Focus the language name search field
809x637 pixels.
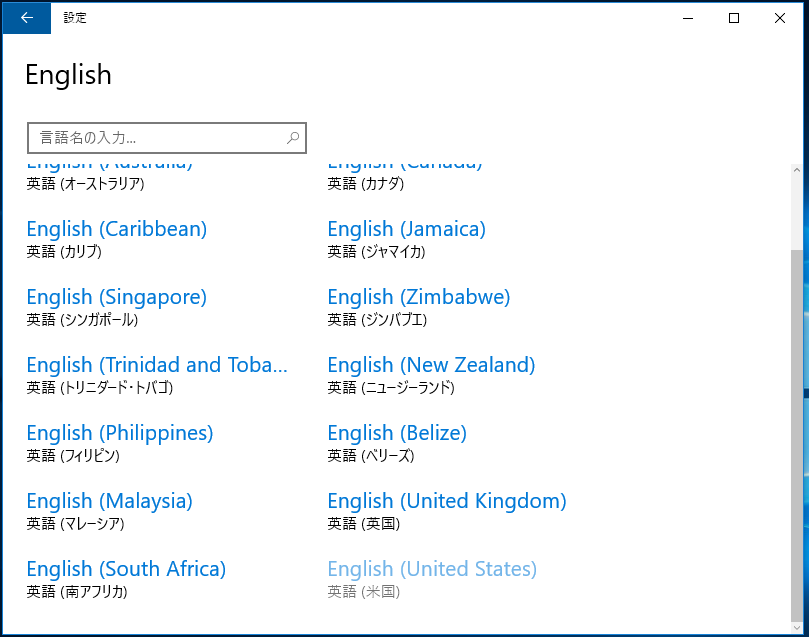(x=167, y=138)
